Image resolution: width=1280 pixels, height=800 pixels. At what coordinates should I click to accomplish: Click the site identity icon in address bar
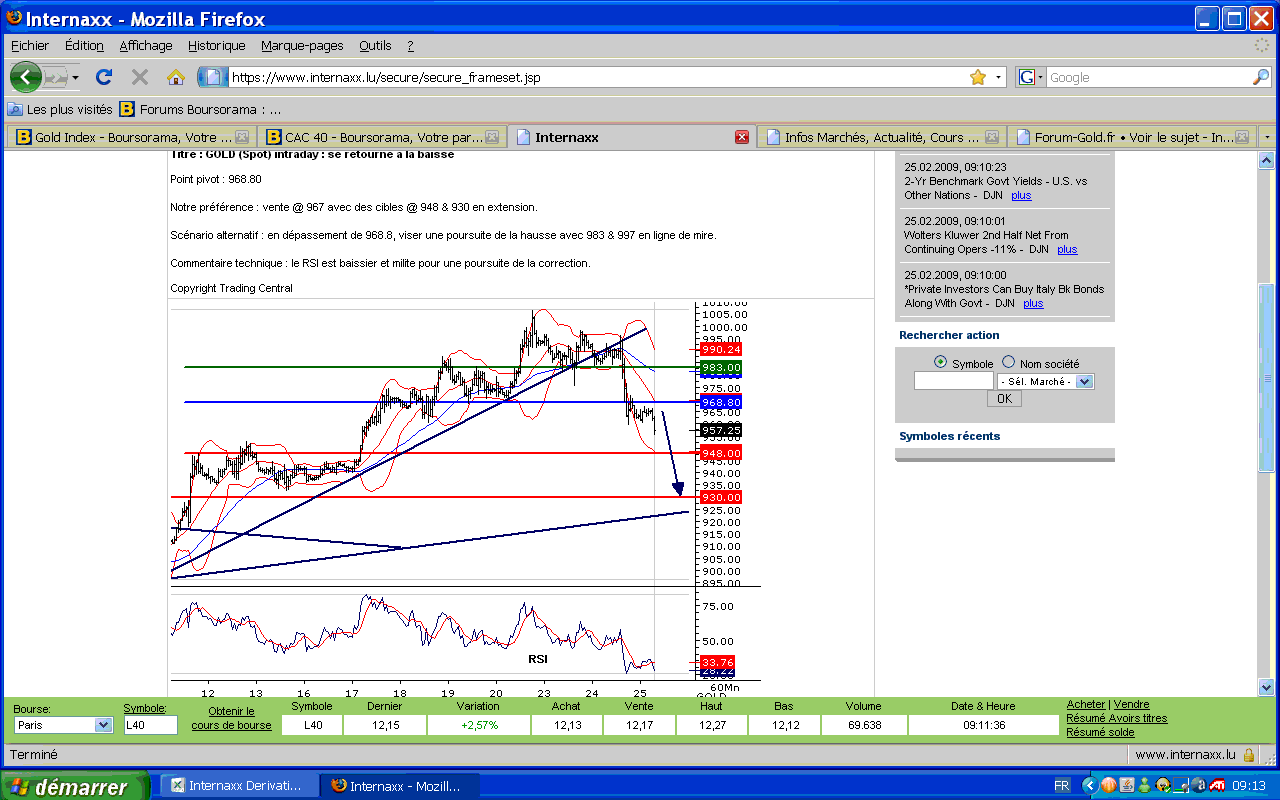212,77
